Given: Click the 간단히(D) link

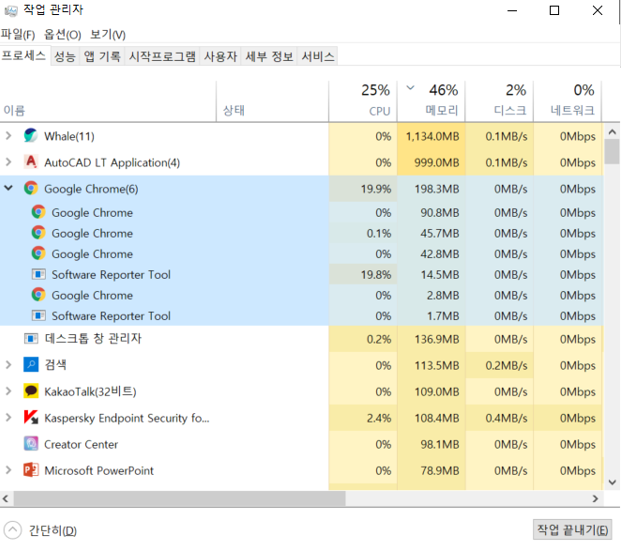Looking at the screenshot, I should [x=53, y=530].
